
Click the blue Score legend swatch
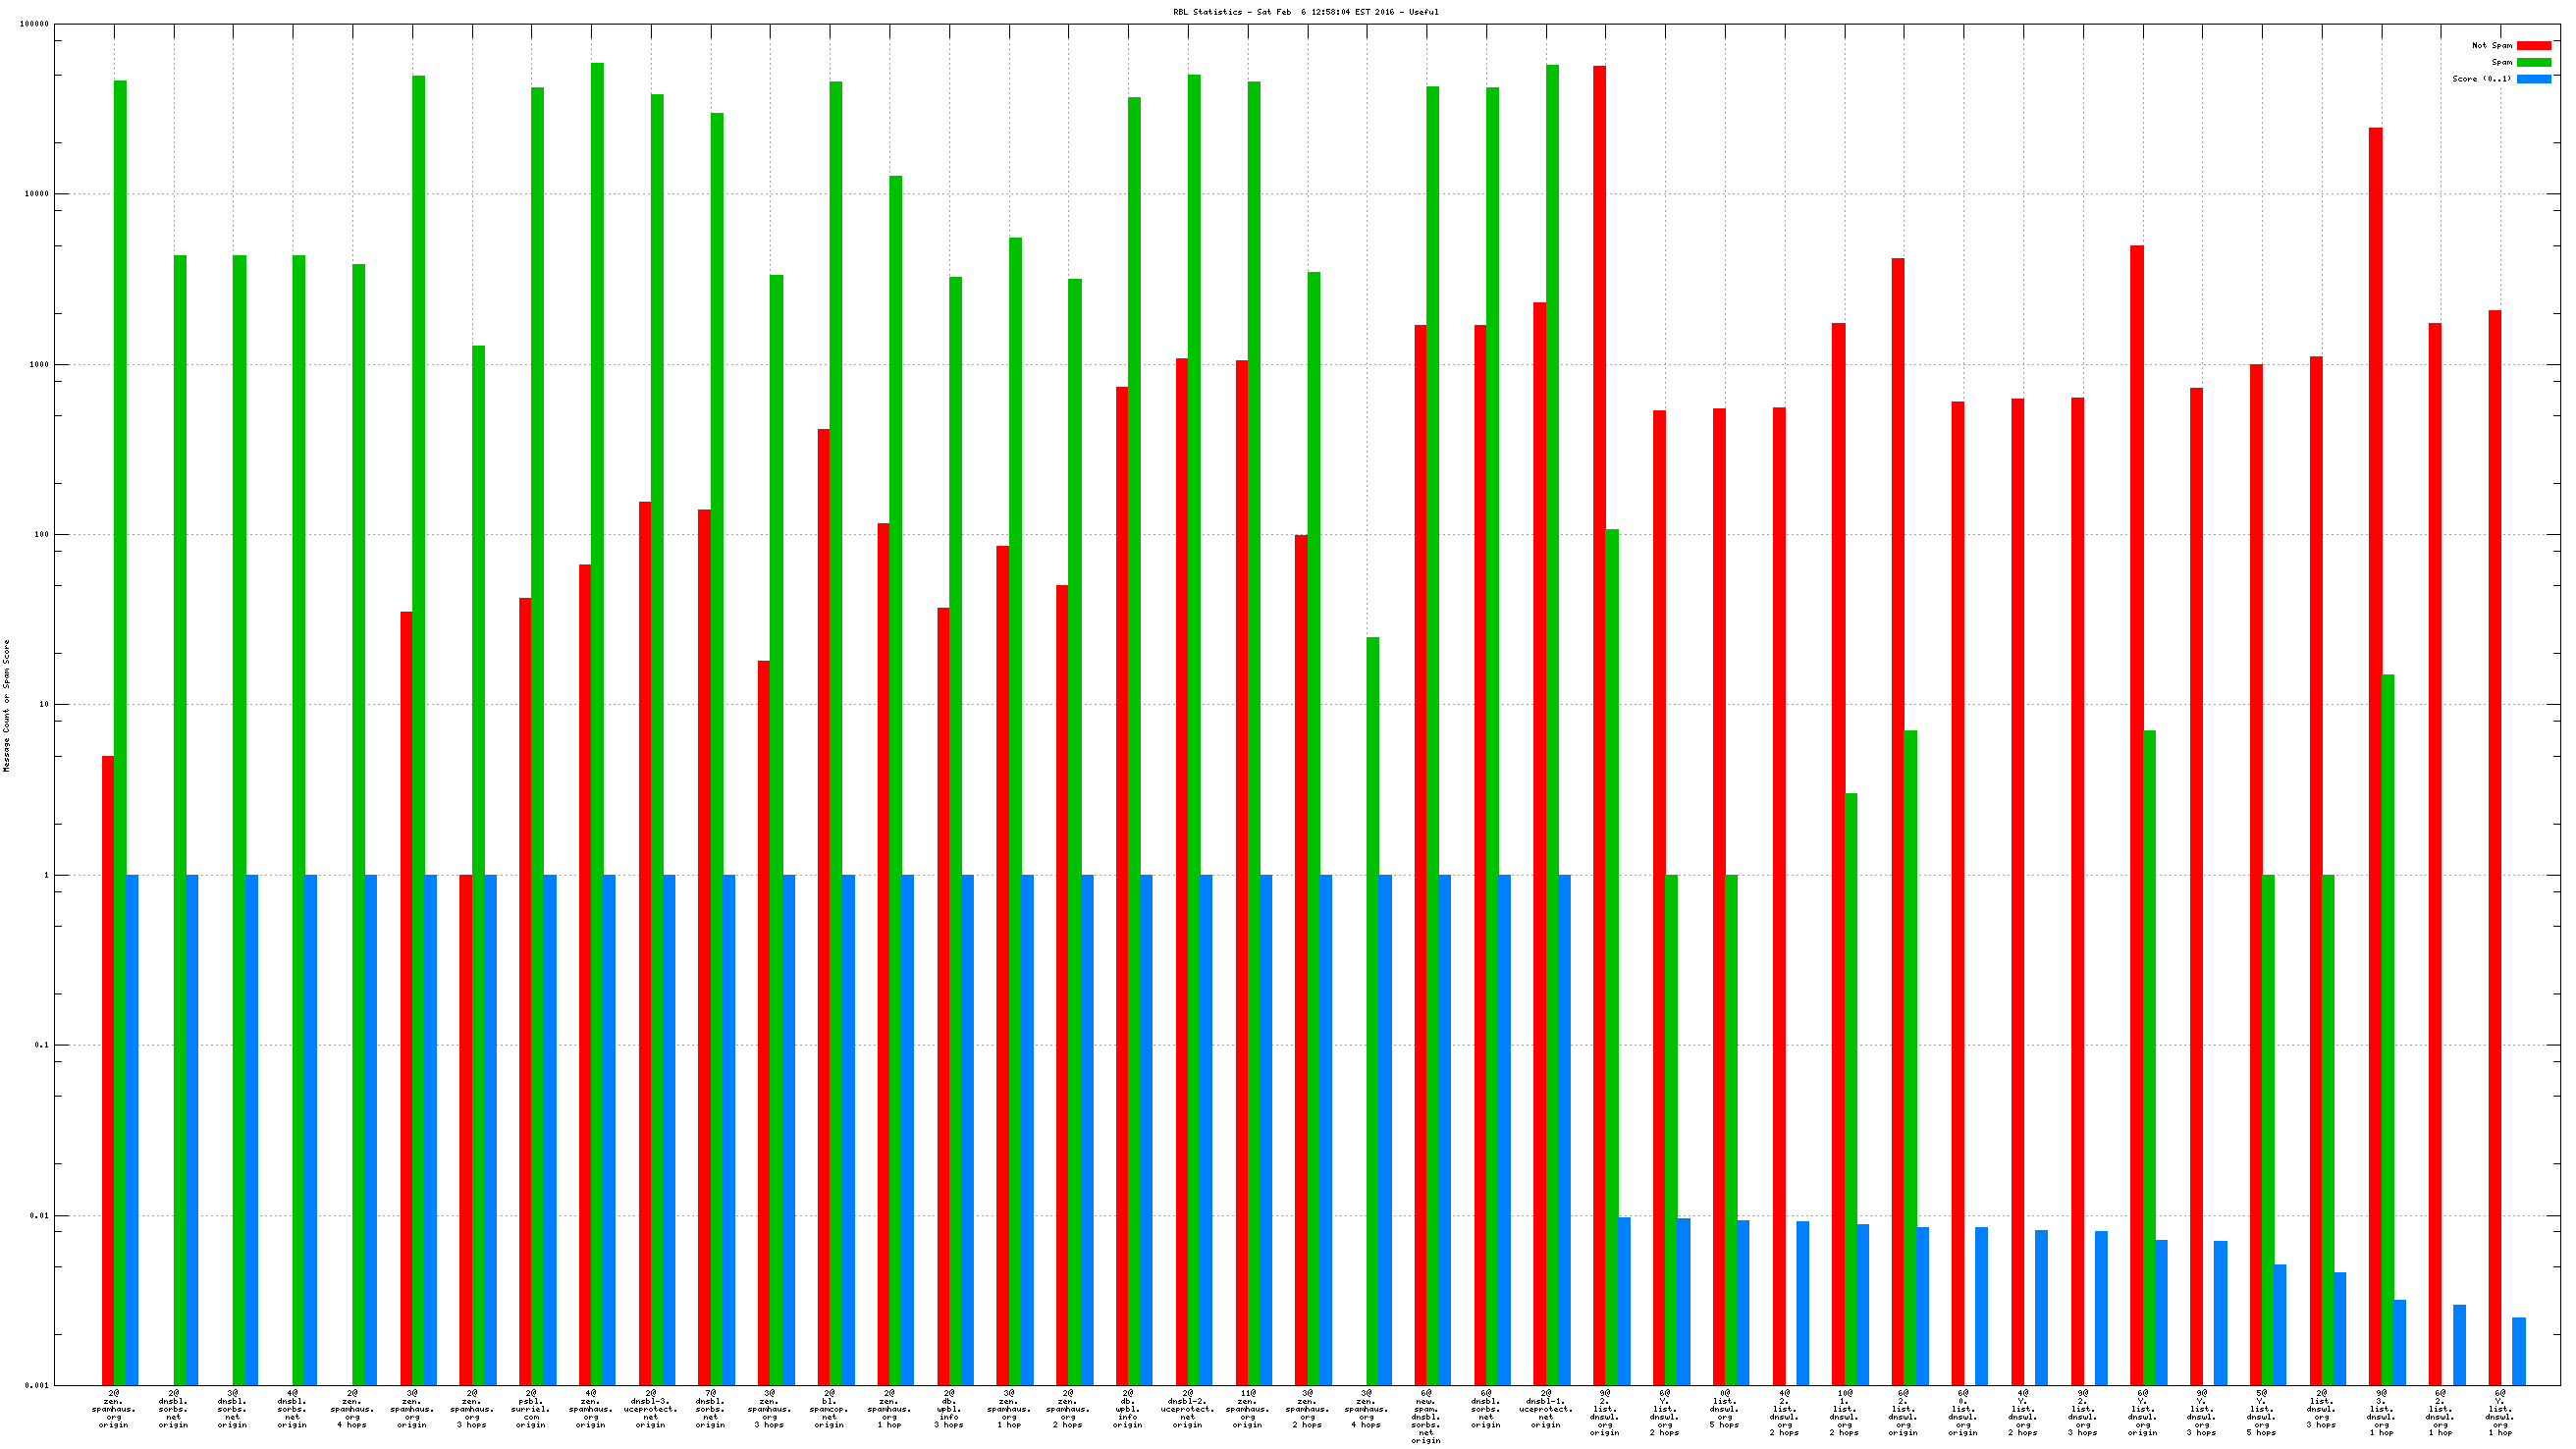(2533, 79)
